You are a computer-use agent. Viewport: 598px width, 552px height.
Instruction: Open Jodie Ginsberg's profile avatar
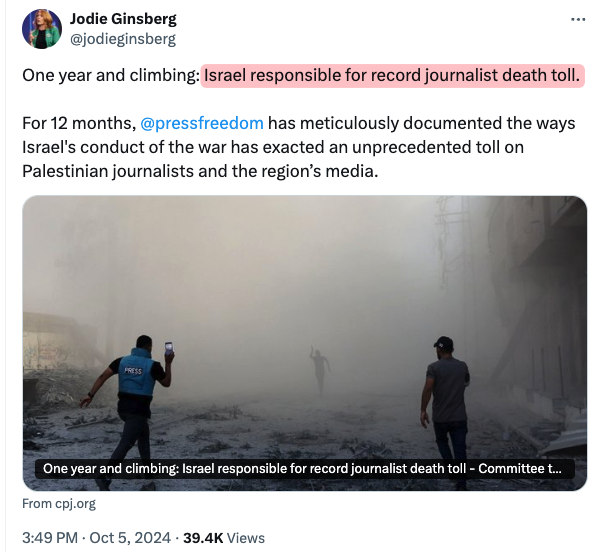click(x=42, y=29)
